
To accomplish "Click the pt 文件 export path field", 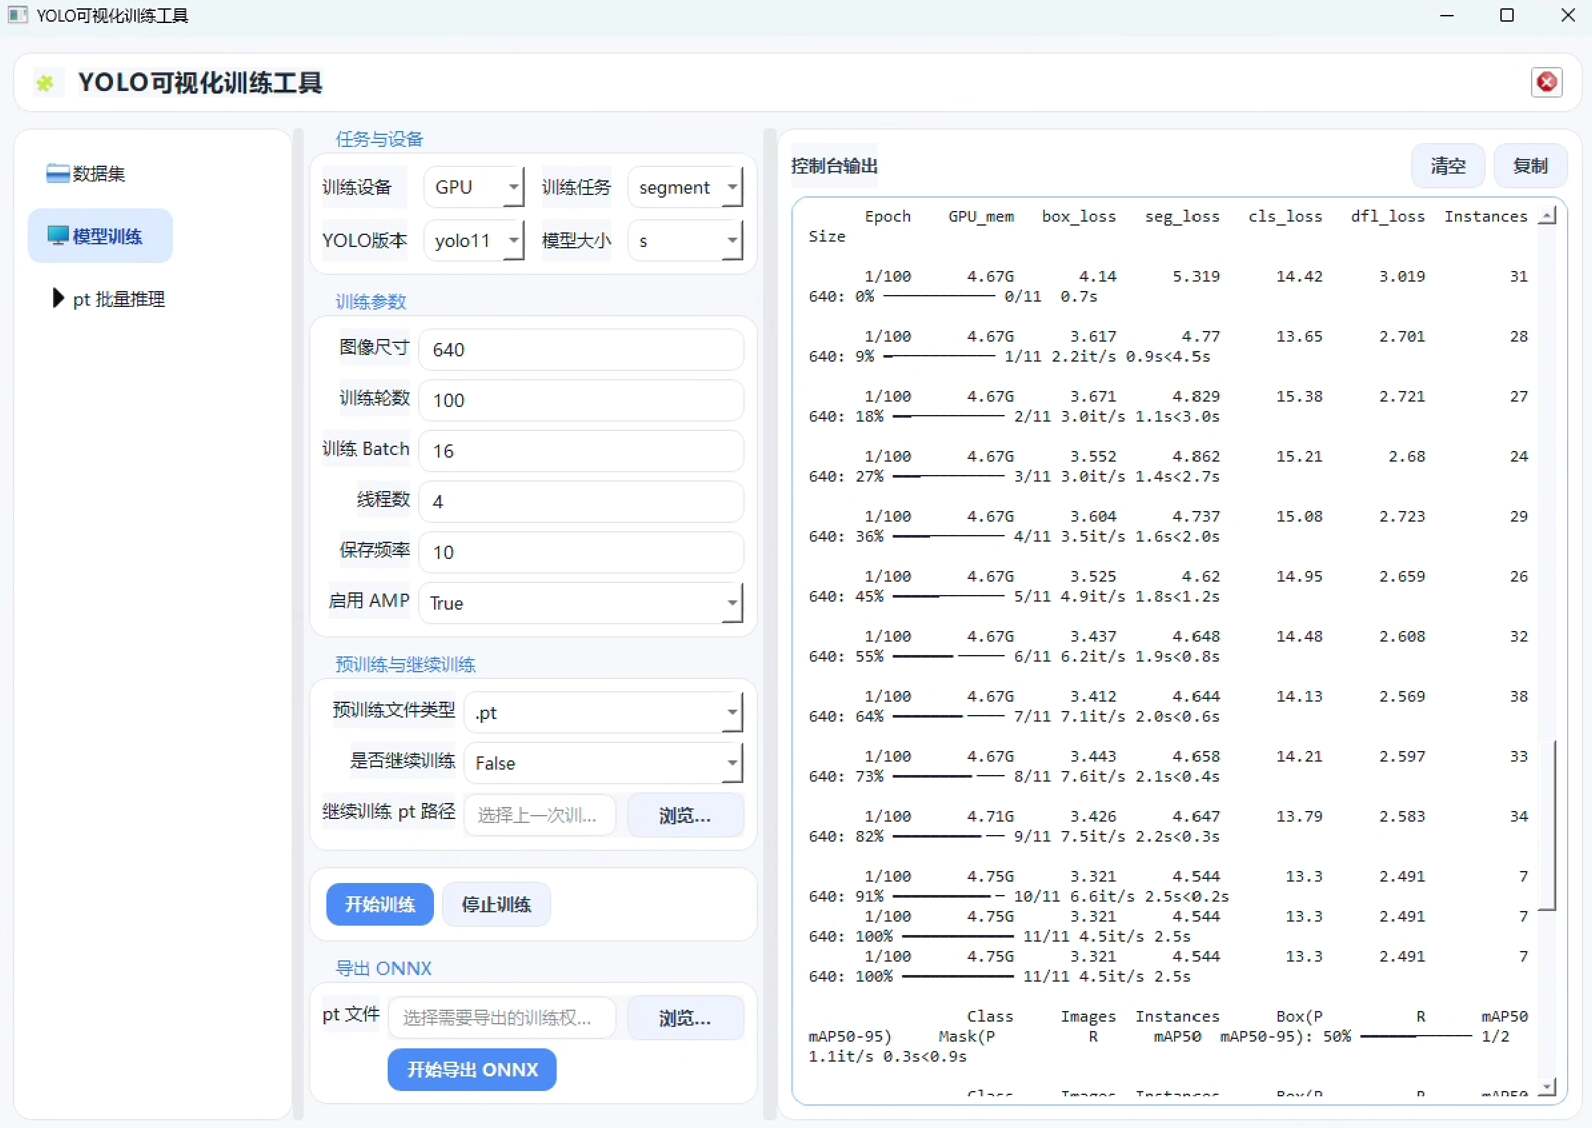I will (x=502, y=1018).
